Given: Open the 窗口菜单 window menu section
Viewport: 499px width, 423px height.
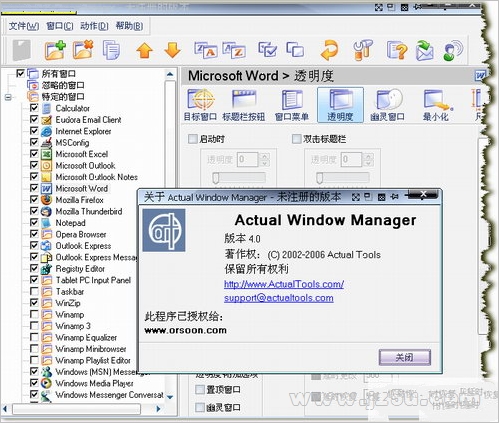Looking at the screenshot, I should pos(292,105).
